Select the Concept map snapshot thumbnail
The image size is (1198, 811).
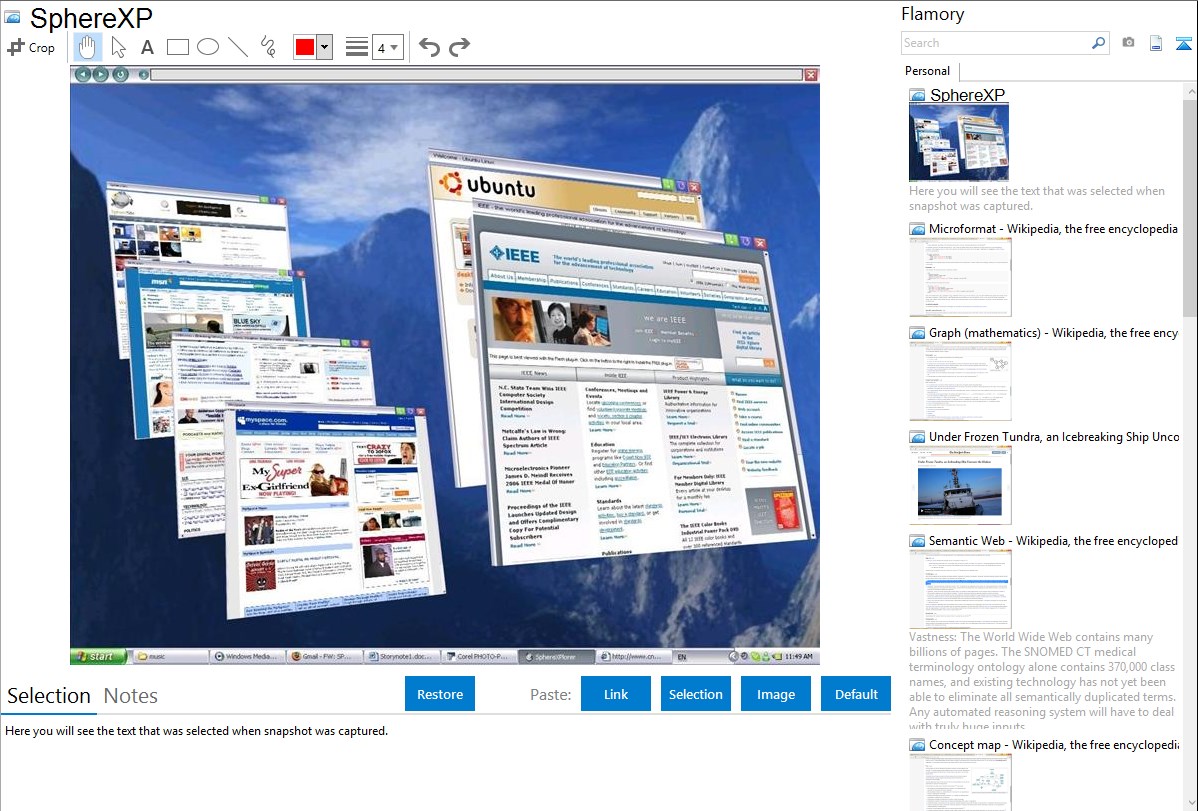point(960,783)
